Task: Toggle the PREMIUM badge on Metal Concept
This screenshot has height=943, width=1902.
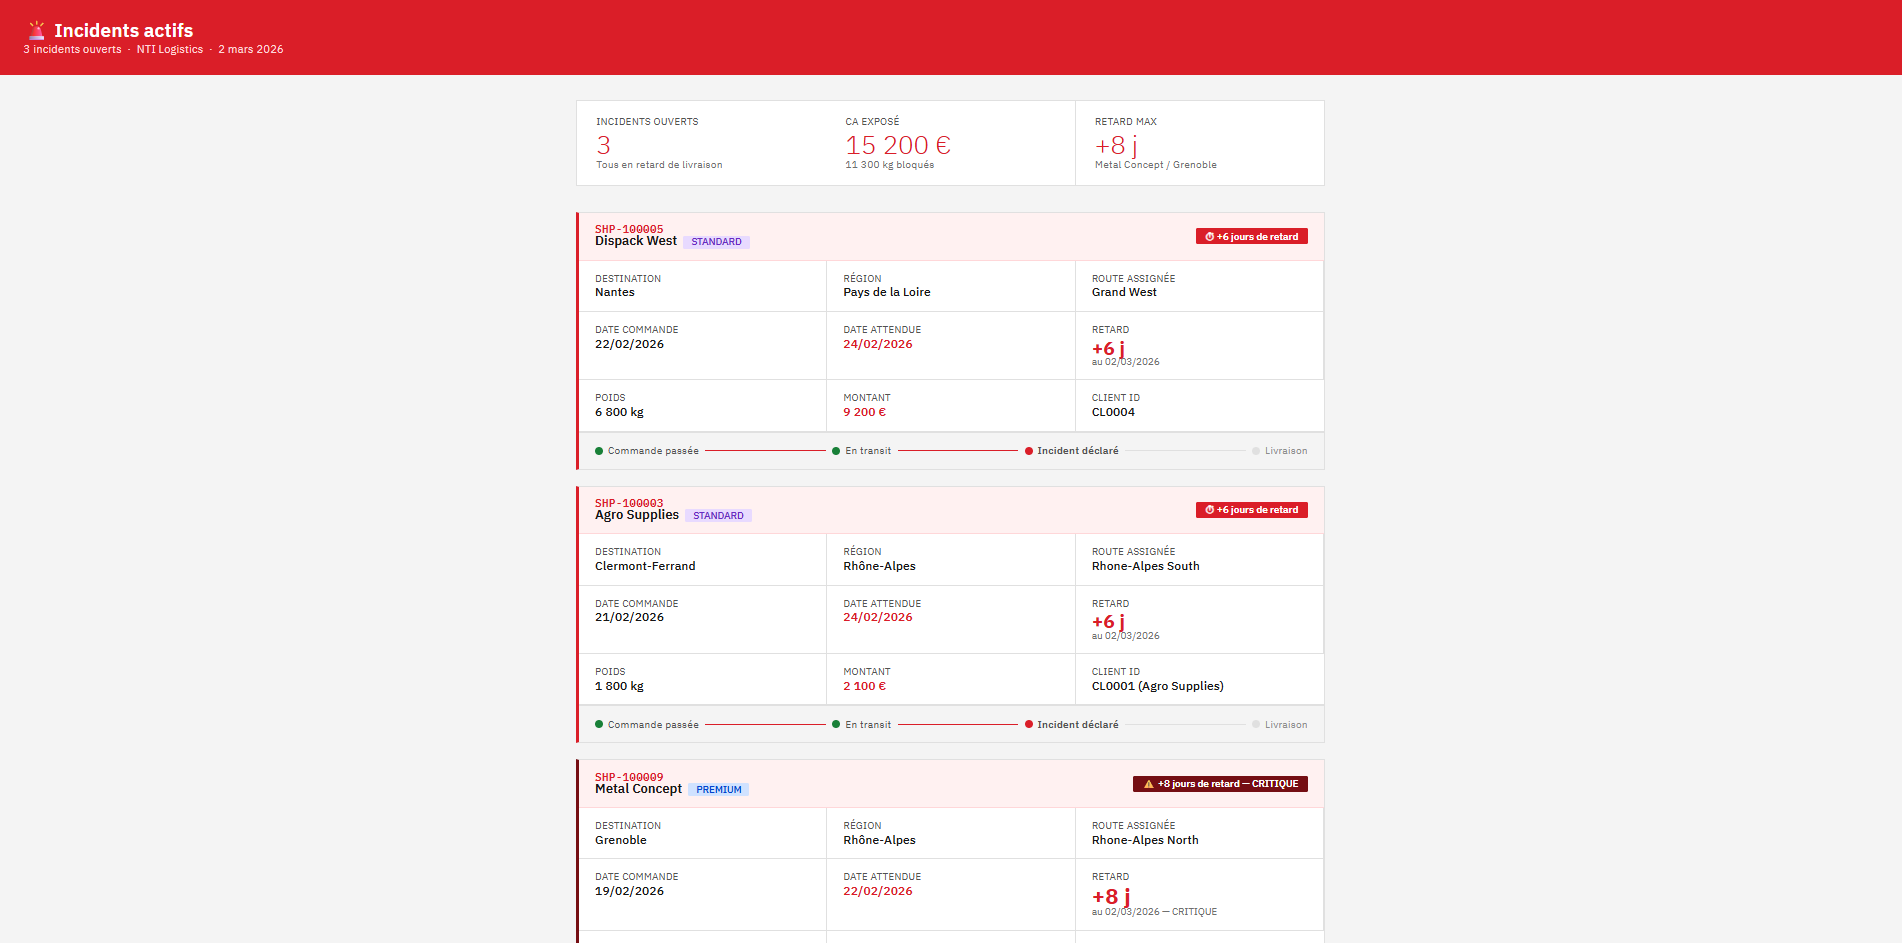Action: (x=719, y=789)
